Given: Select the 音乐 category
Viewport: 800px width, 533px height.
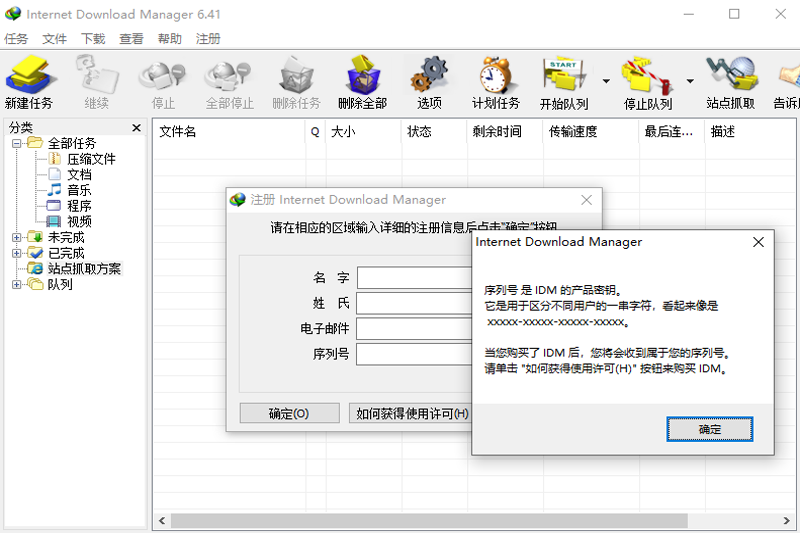Looking at the screenshot, I should point(79,190).
